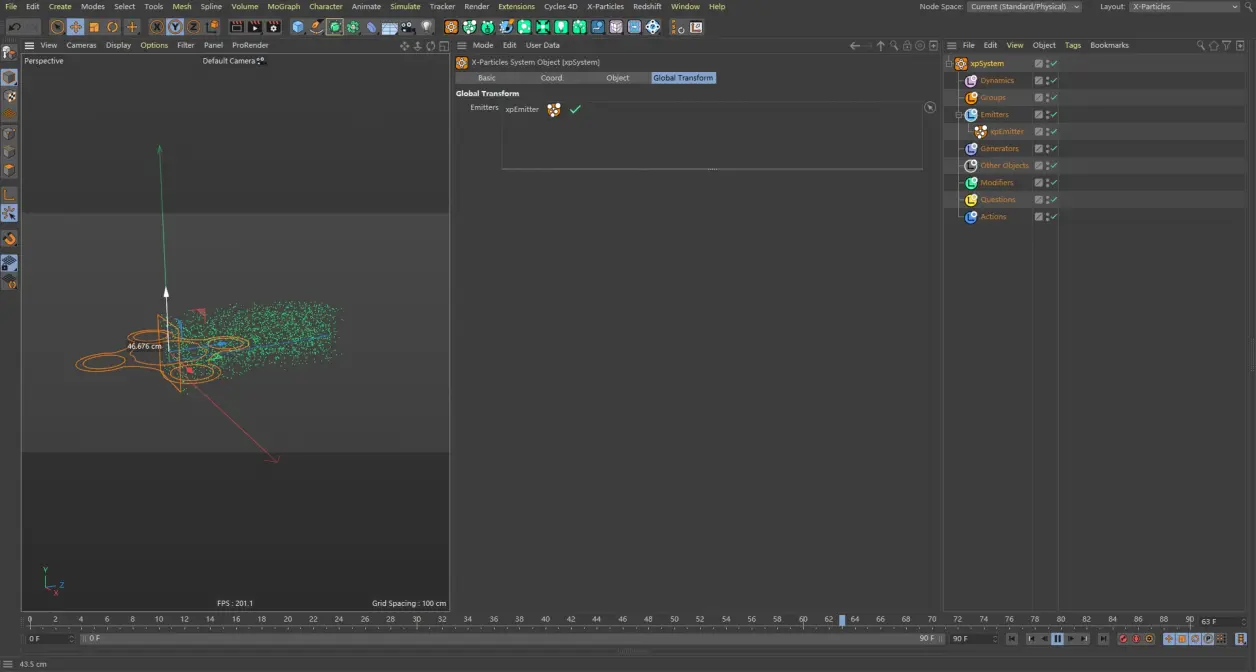Click frame 63 on the timeline ruler

[x=843, y=621]
